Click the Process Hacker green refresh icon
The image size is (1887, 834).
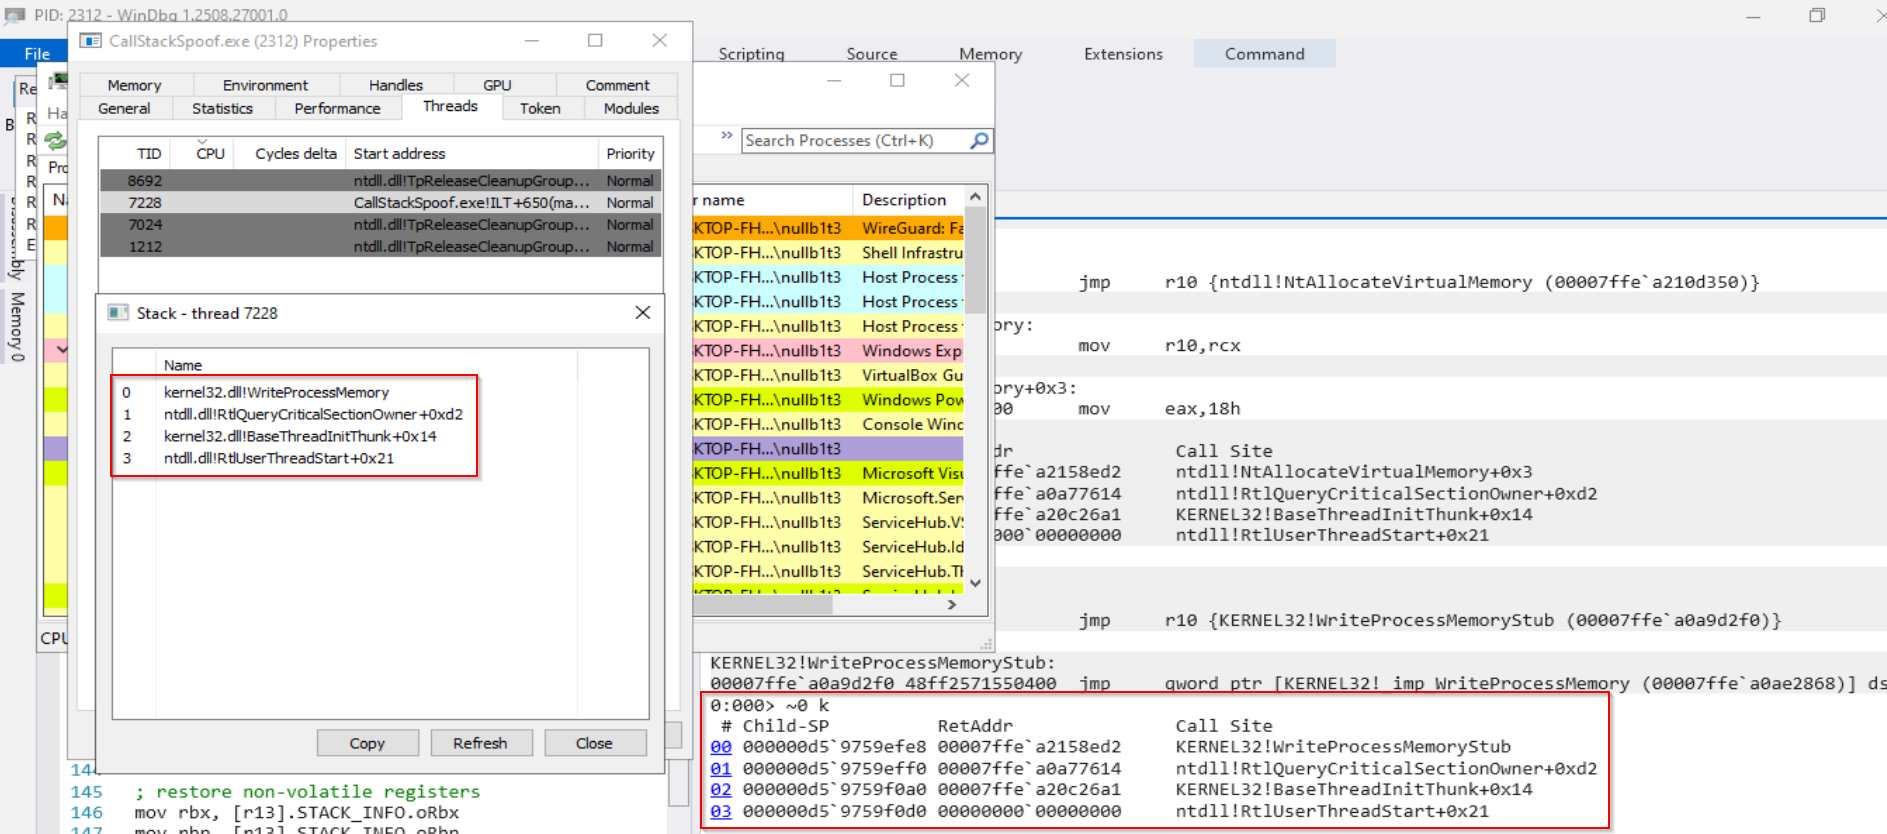point(55,141)
